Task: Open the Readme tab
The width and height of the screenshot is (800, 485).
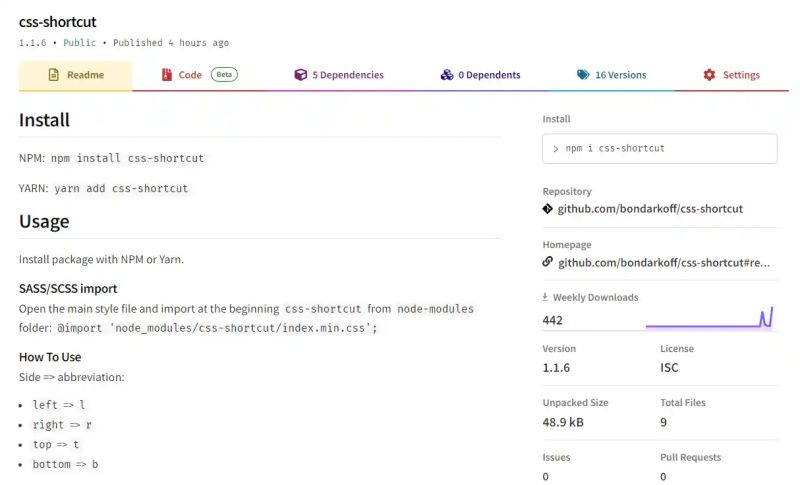Action: [x=76, y=75]
